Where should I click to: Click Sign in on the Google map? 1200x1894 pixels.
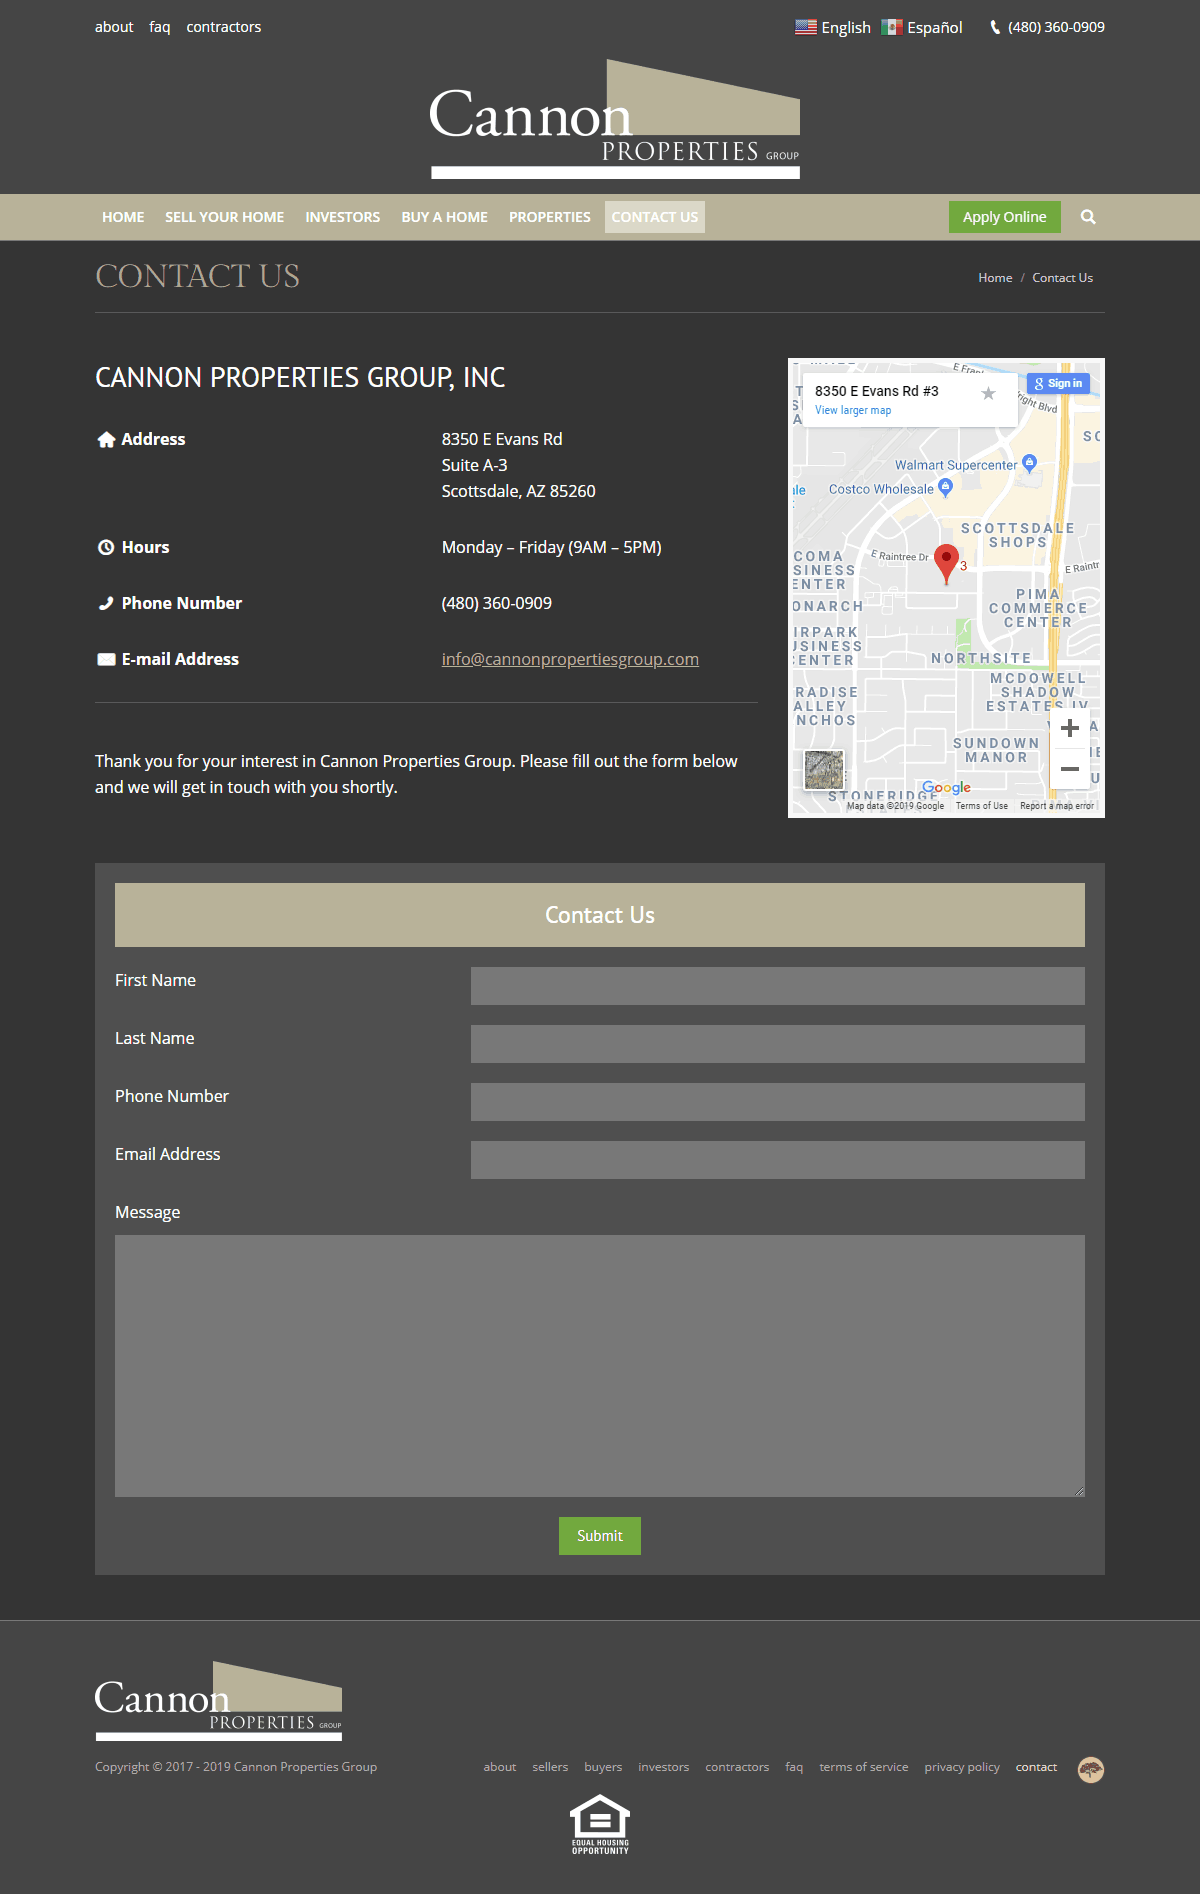[x=1058, y=383]
